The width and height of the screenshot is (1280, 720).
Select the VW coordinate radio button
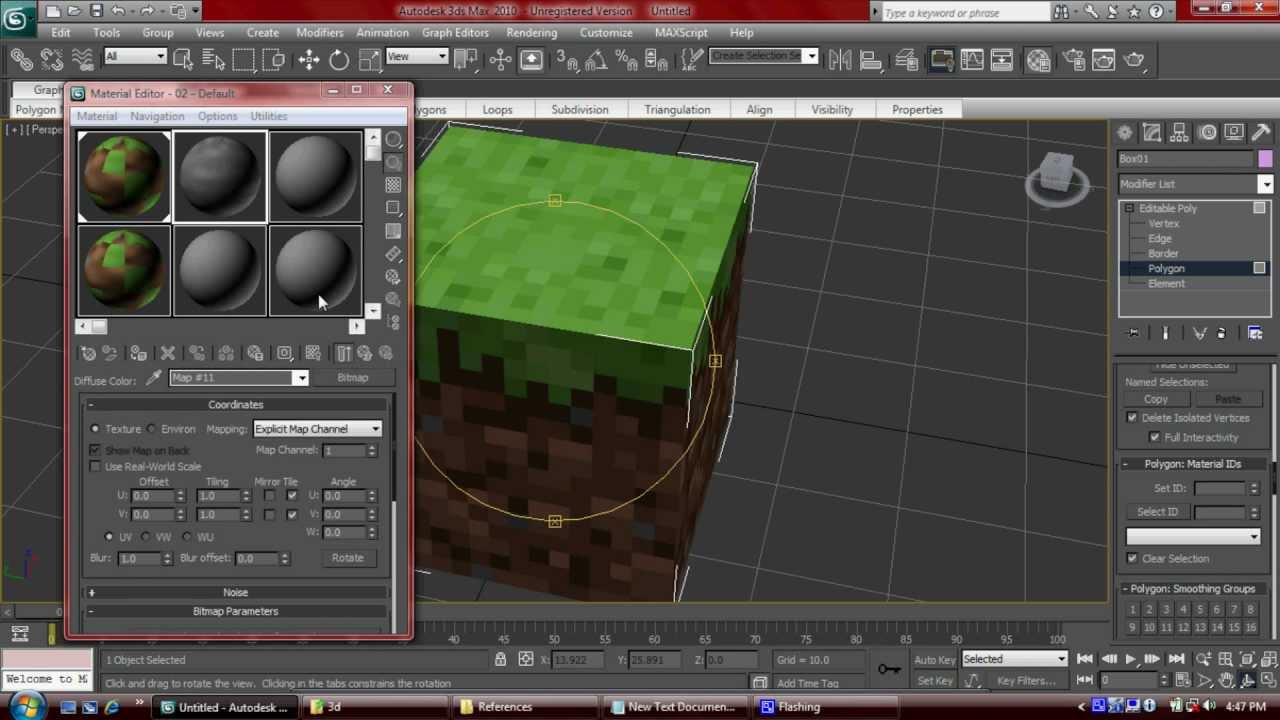146,537
